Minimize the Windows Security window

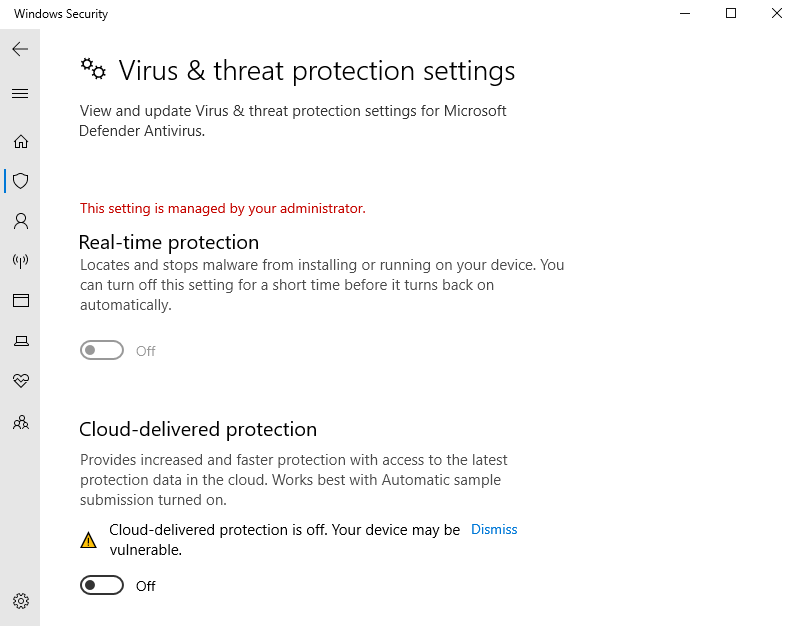(685, 13)
